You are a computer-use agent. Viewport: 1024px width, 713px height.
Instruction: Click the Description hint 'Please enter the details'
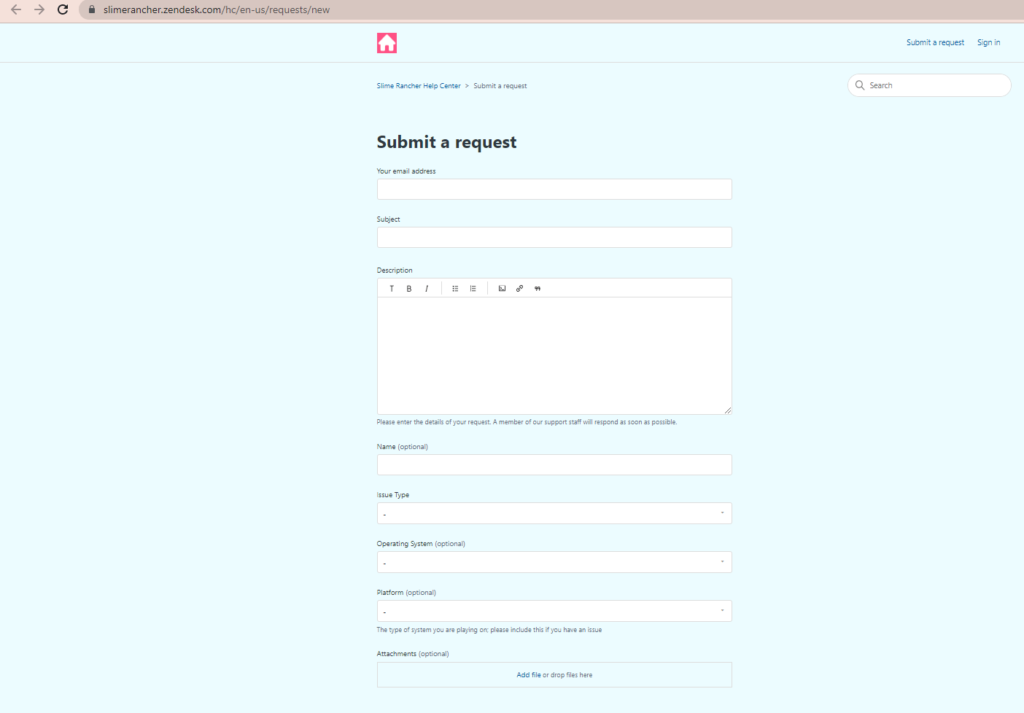pyautogui.click(x=526, y=422)
